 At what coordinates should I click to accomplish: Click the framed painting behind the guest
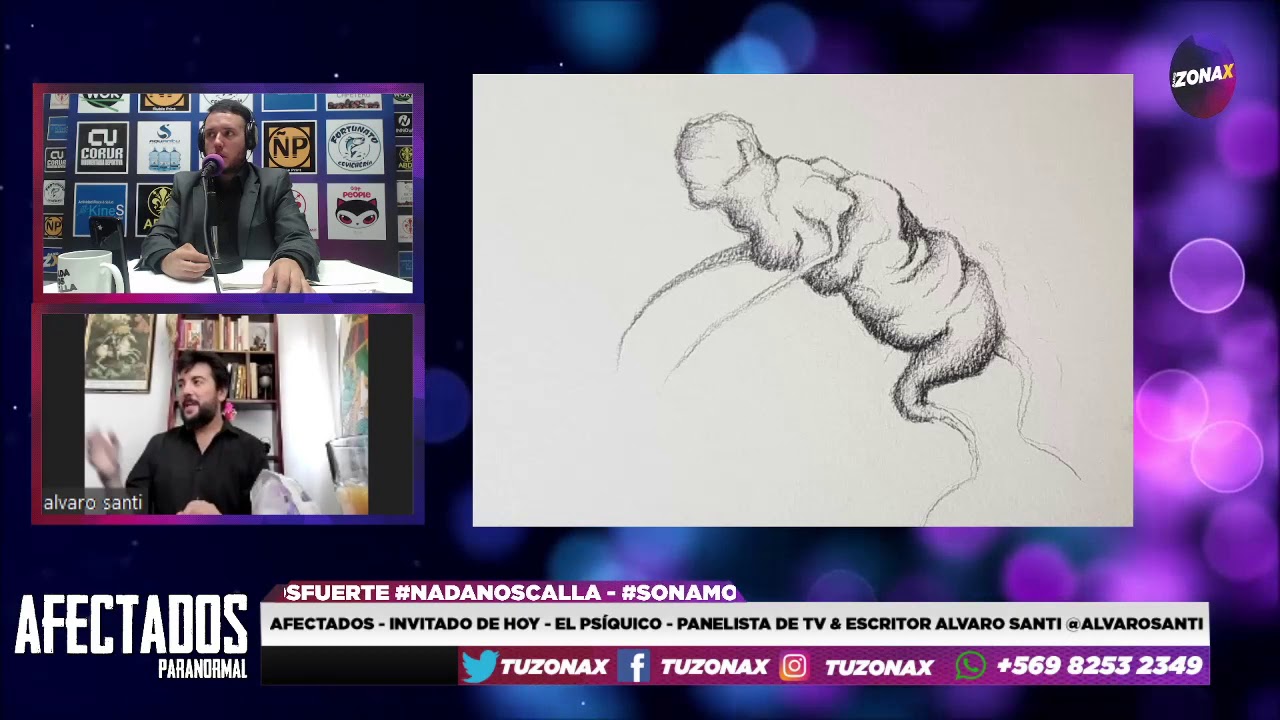click(x=118, y=352)
